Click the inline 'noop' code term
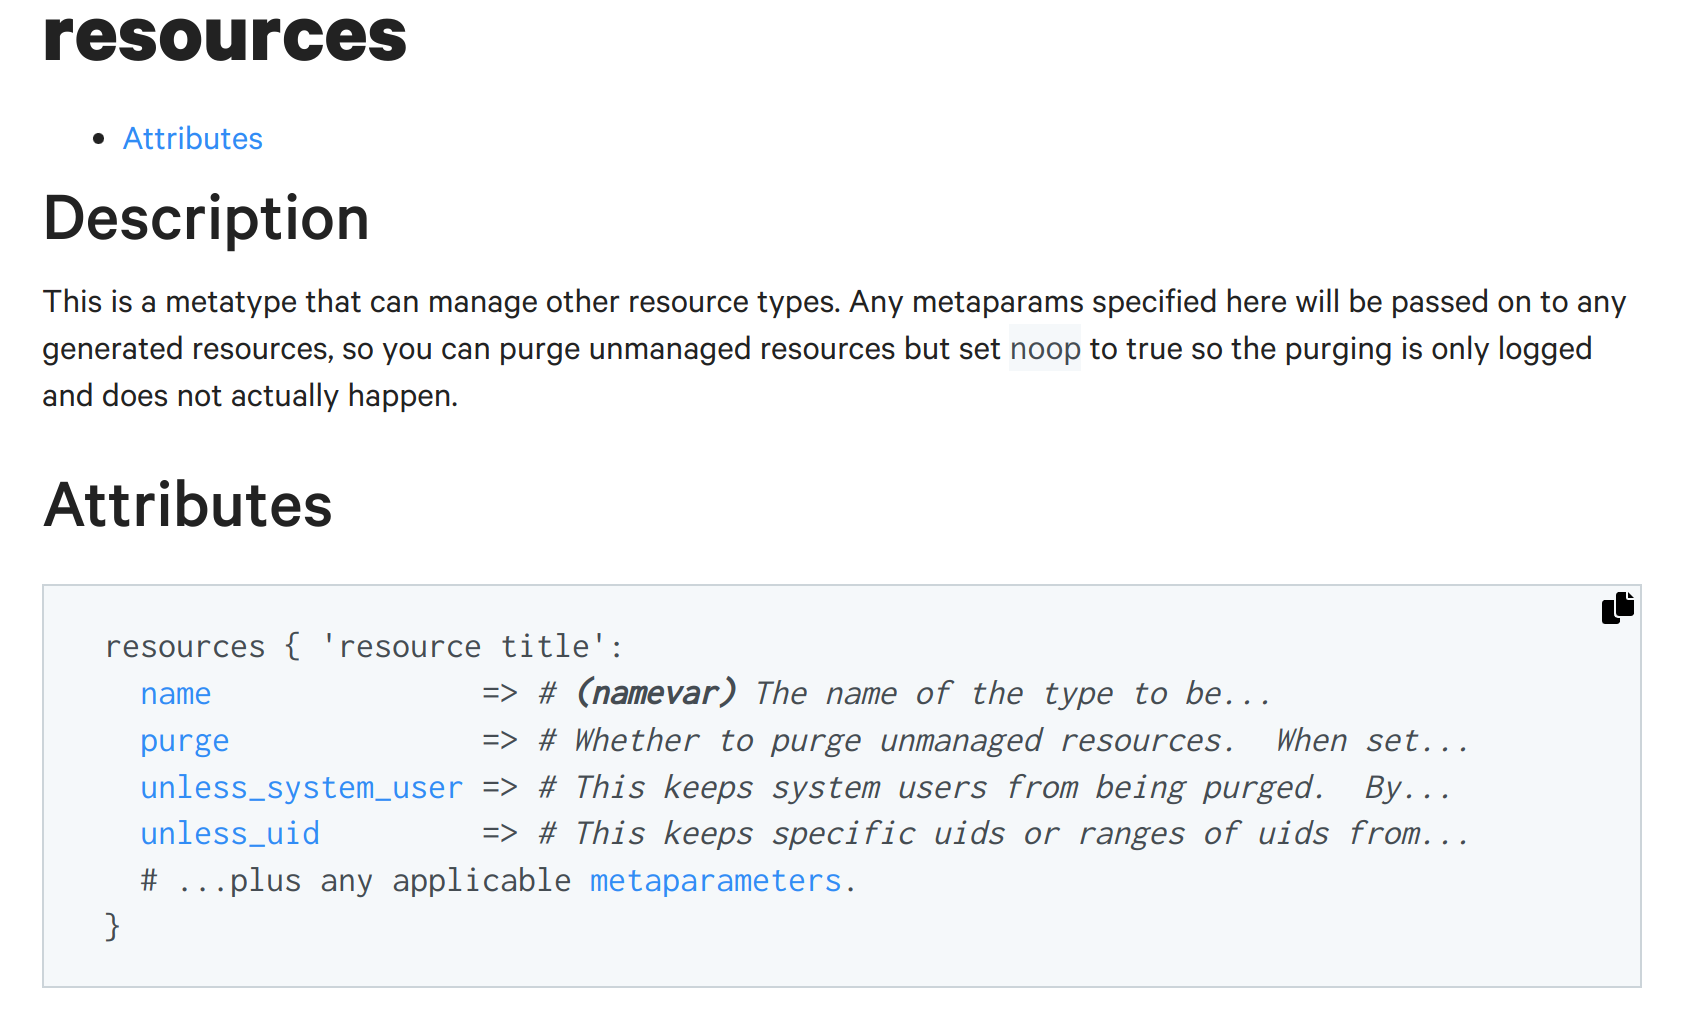 pos(1045,348)
